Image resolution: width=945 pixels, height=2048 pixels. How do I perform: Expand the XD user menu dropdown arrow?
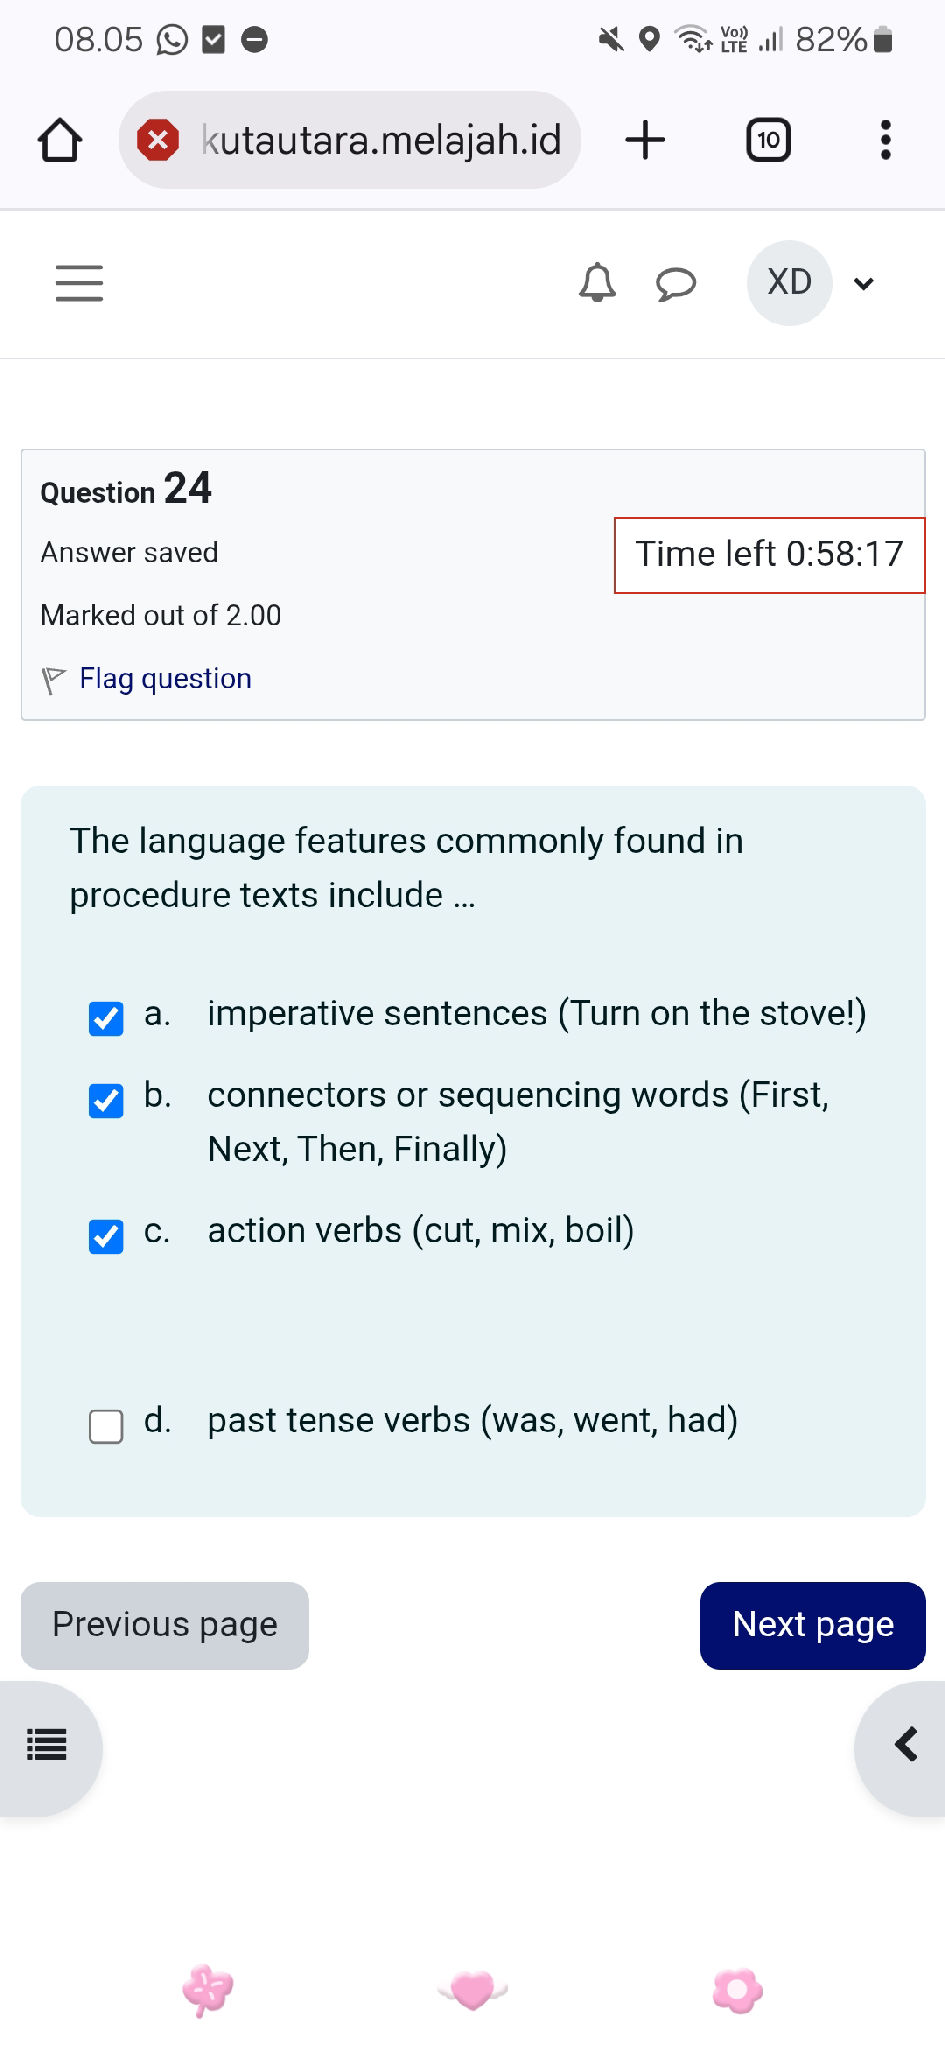(x=864, y=284)
